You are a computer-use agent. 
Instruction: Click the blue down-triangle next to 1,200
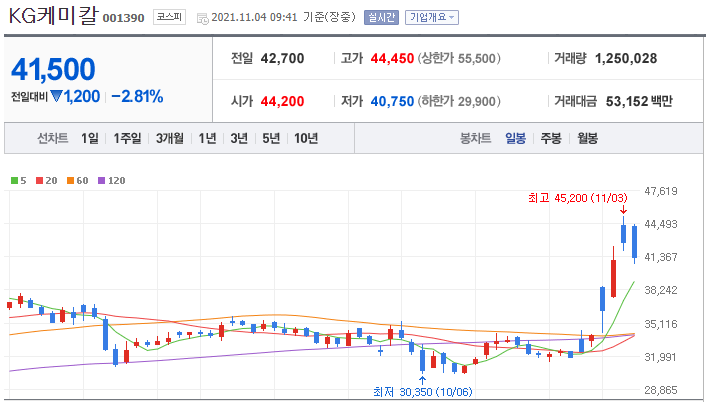click(55, 96)
